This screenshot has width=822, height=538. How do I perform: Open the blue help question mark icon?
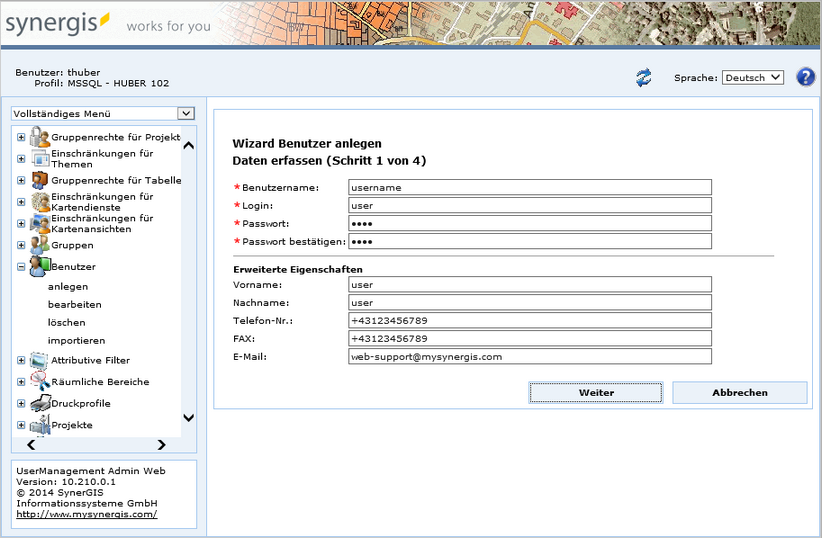[805, 78]
